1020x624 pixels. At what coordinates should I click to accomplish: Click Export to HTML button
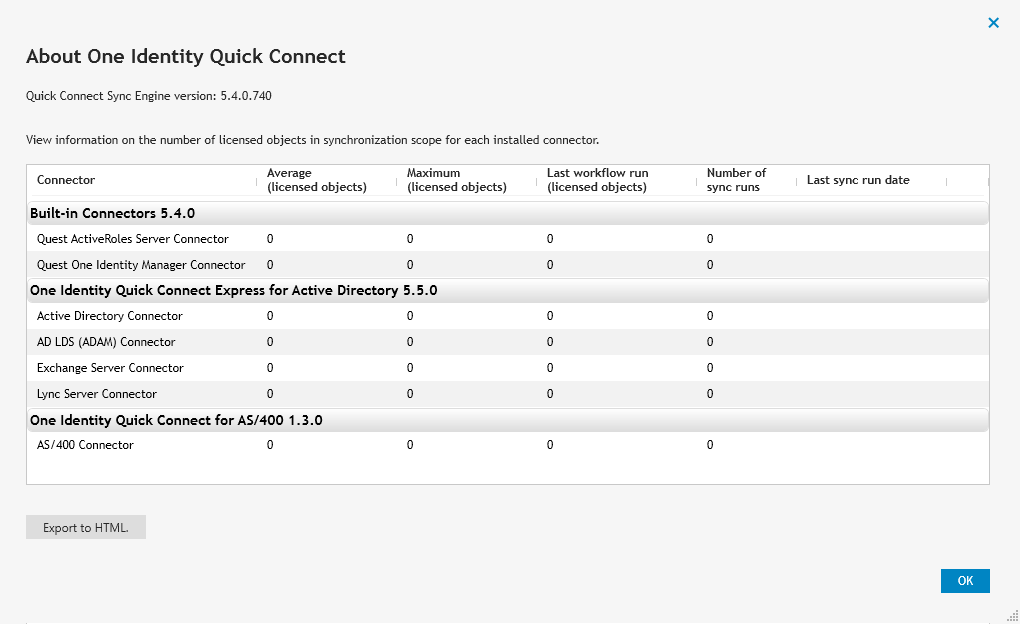86,527
